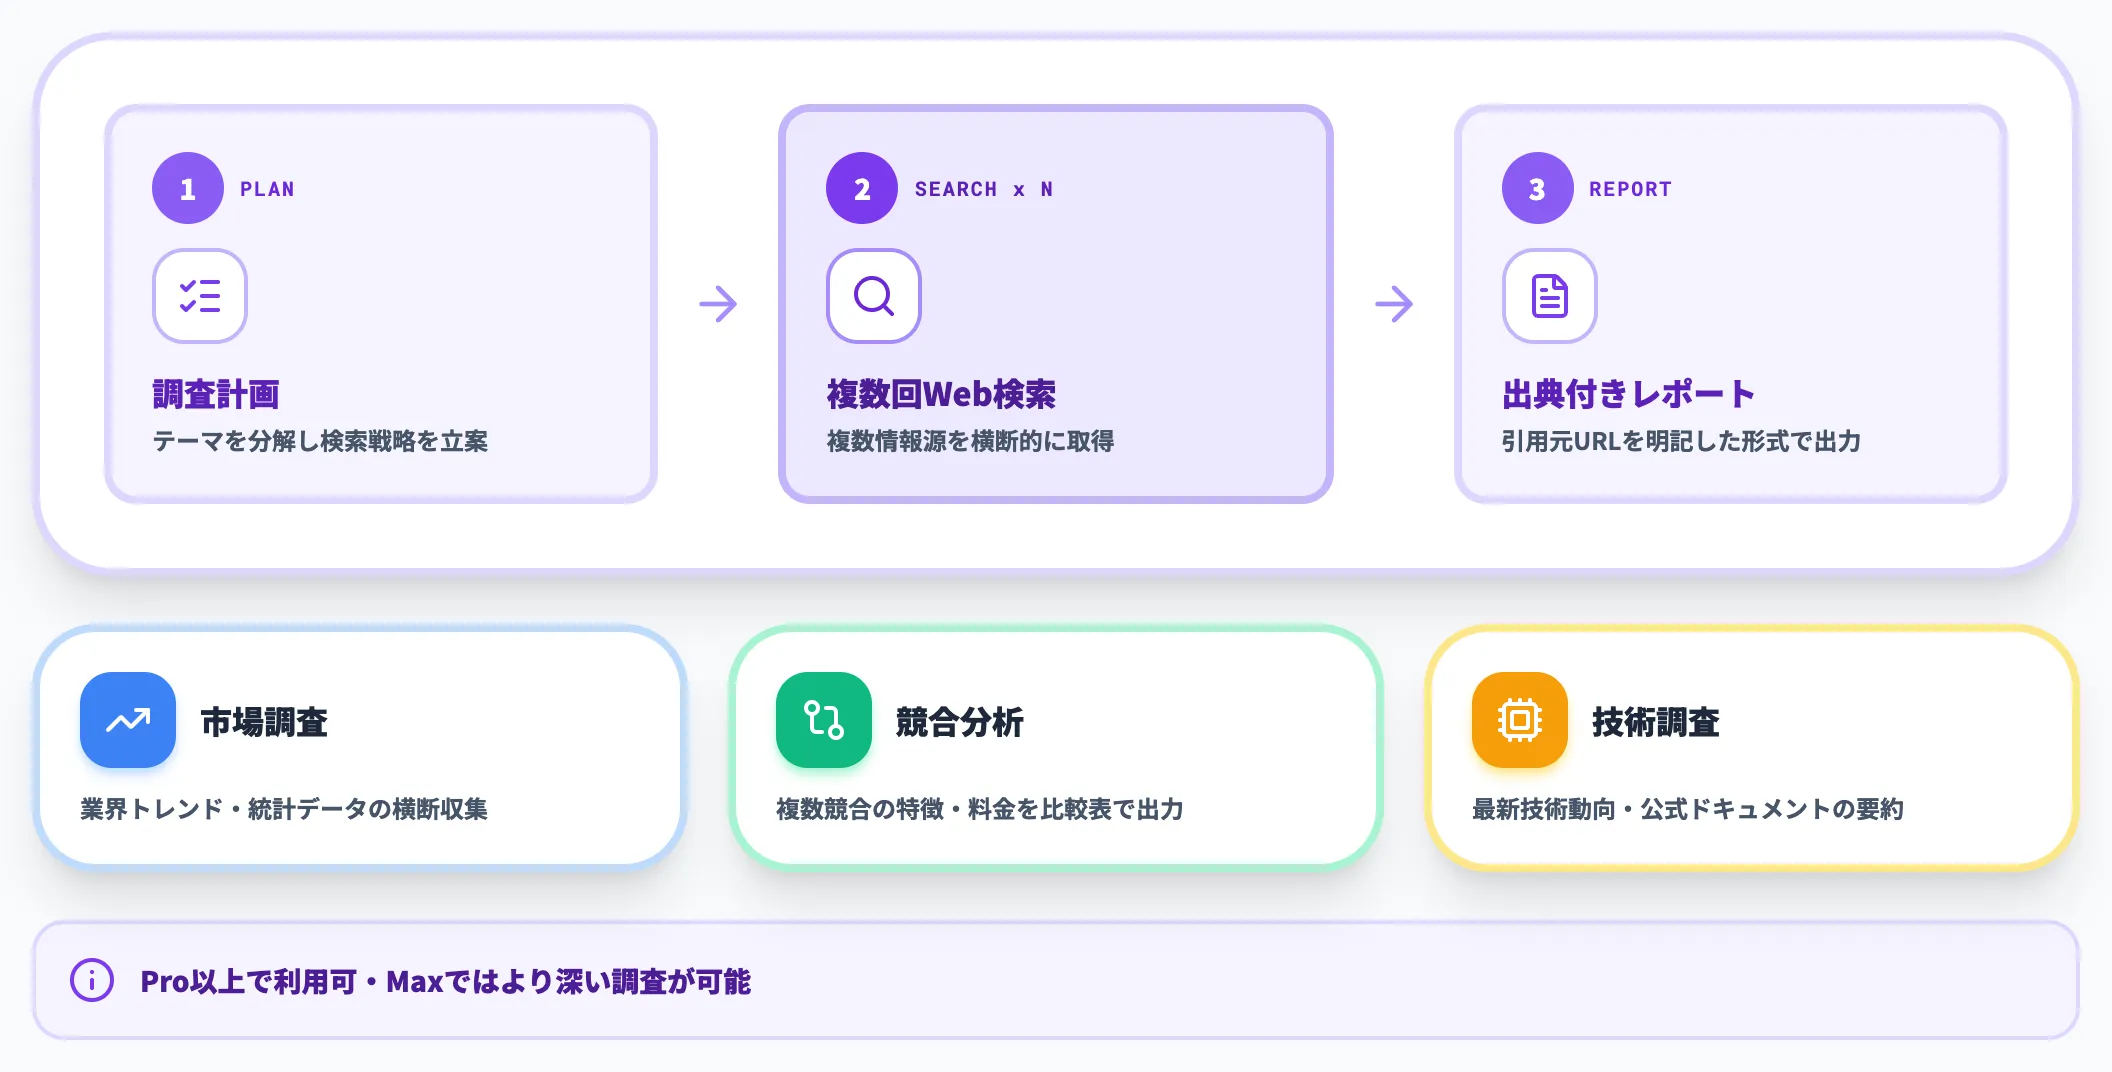Open the 市場調査 card title

[264, 722]
